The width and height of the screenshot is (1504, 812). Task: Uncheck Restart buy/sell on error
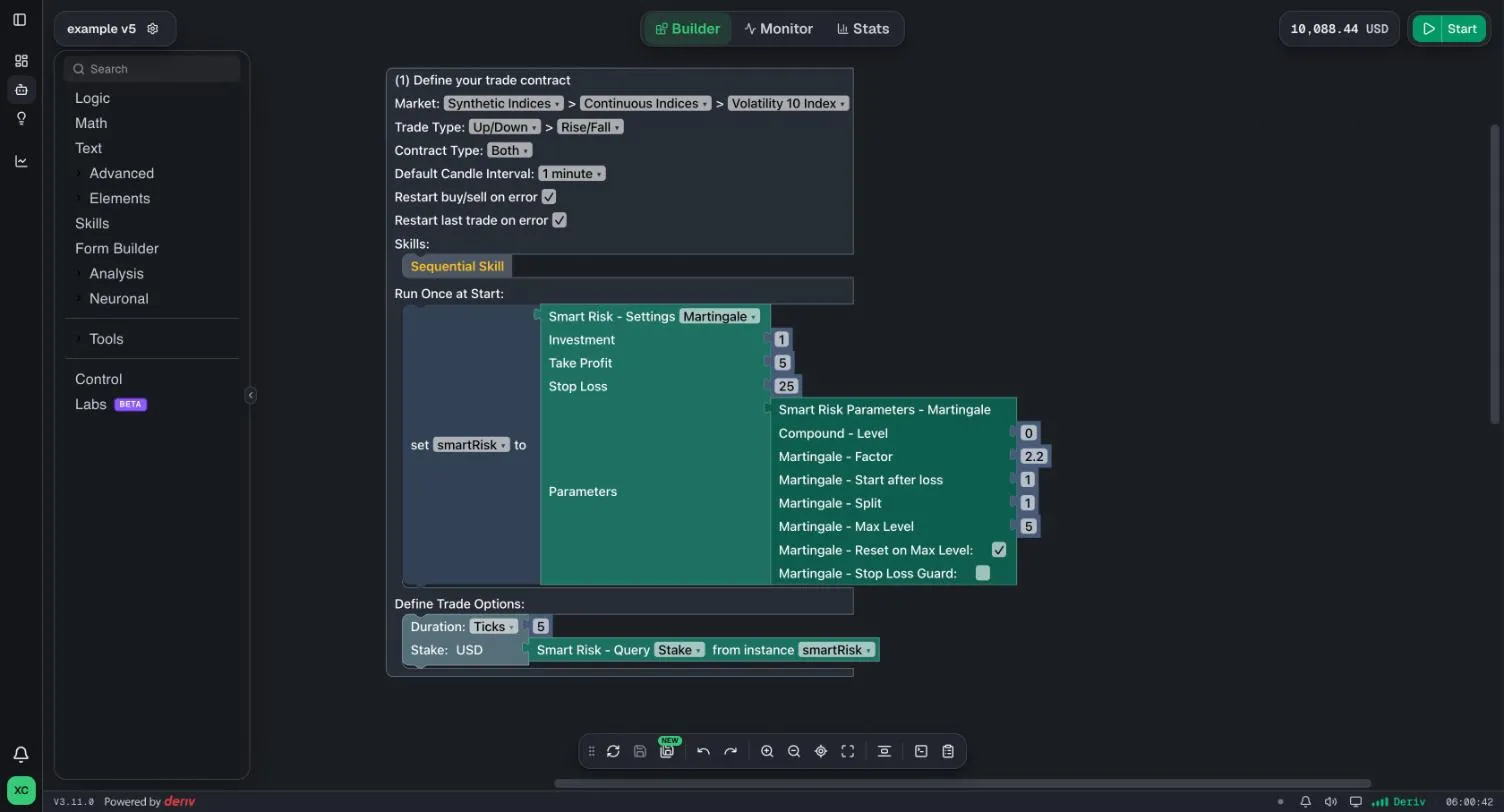pyautogui.click(x=549, y=197)
